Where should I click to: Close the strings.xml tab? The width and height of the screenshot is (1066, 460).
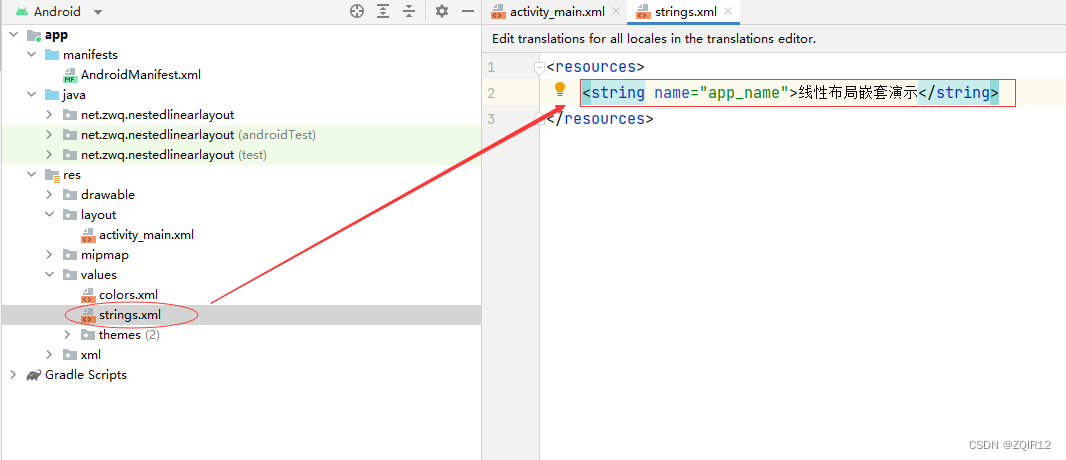coord(729,12)
